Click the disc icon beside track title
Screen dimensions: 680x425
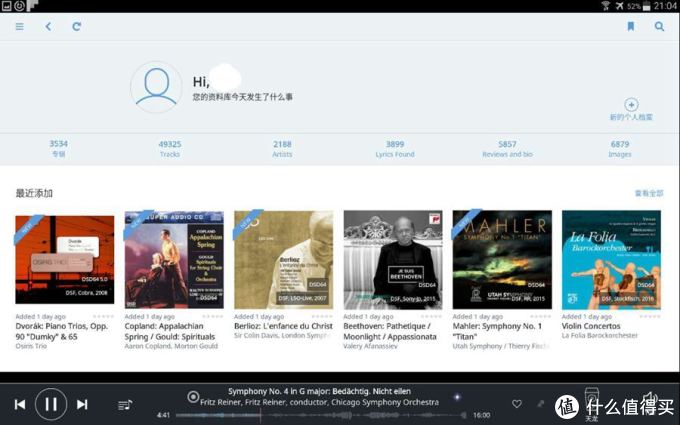coord(193,396)
